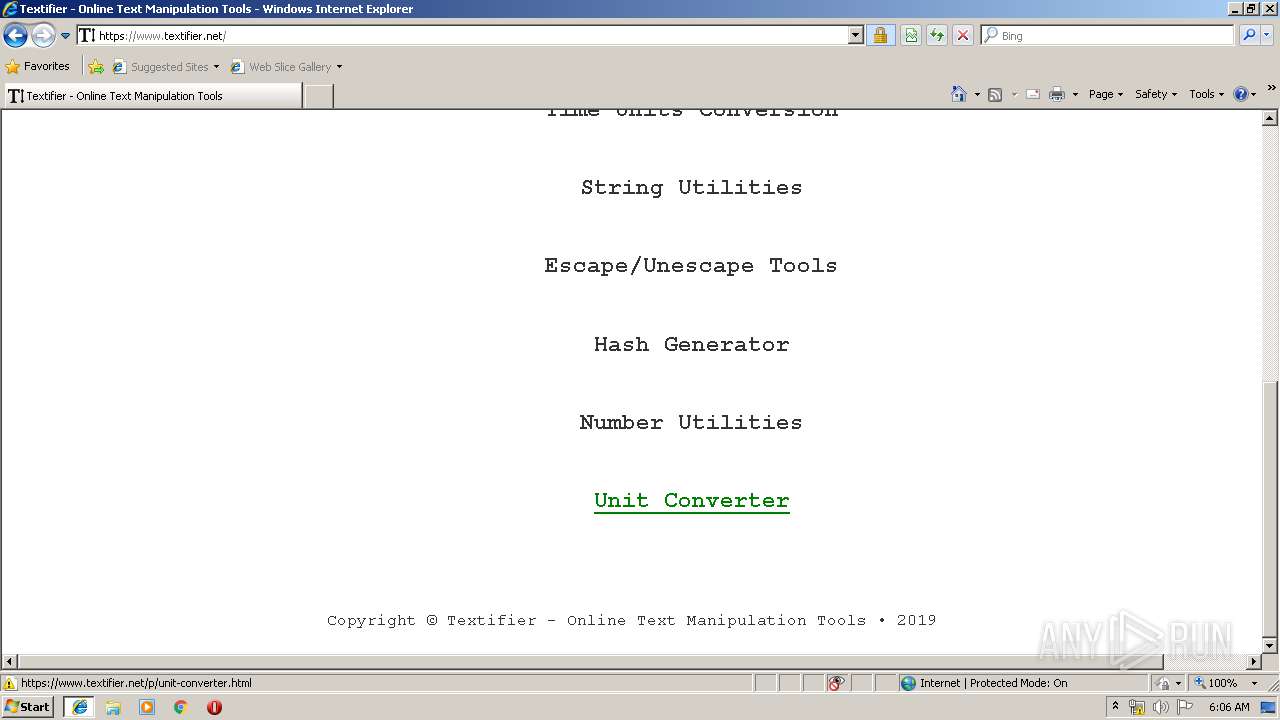Image resolution: width=1280 pixels, height=720 pixels.
Task: Open the media player taskbar icon
Action: tap(147, 707)
